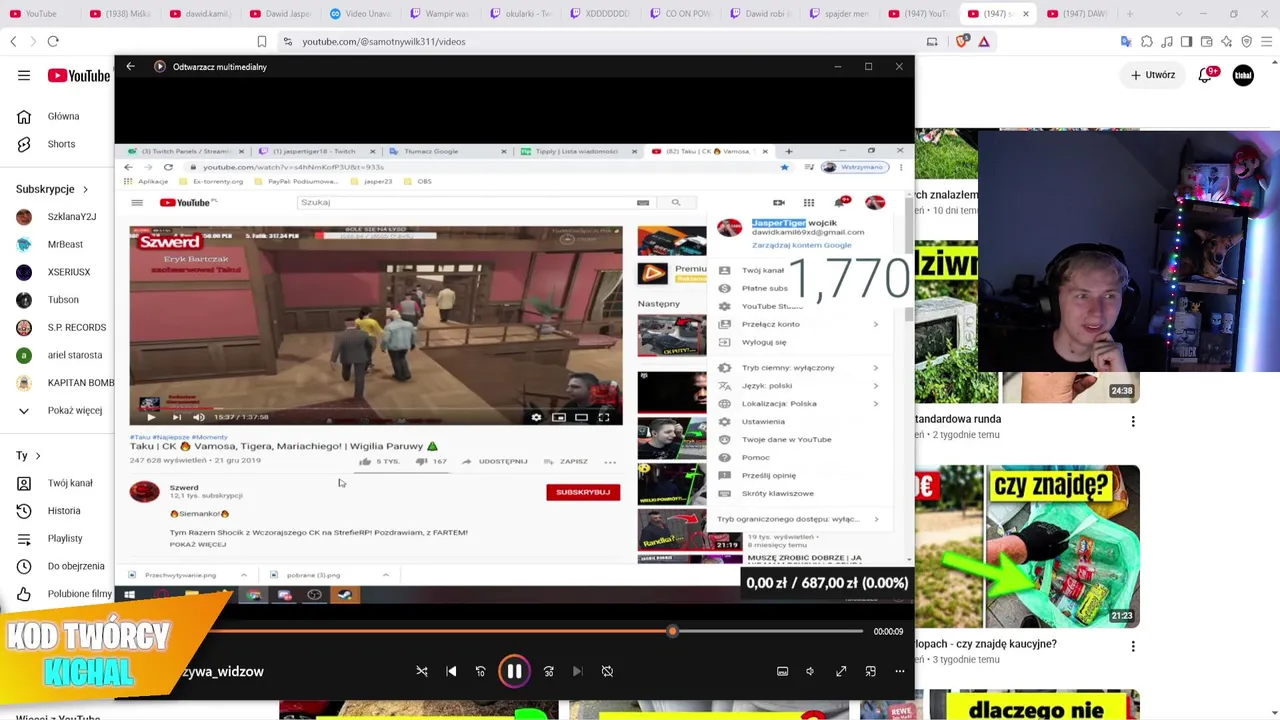Switch media player to mini view
Image resolution: width=1280 pixels, height=720 pixels.
click(870, 672)
